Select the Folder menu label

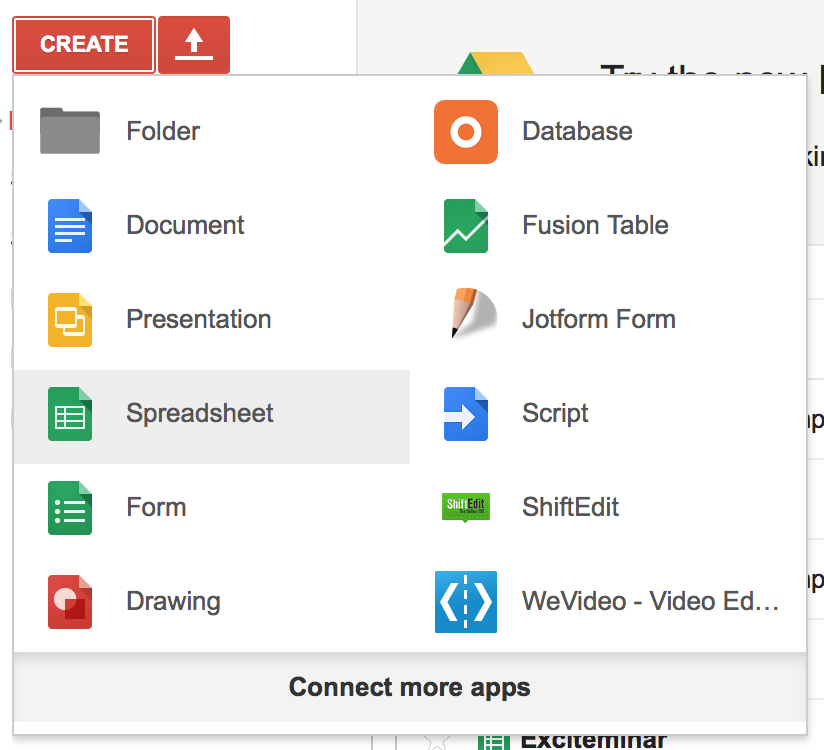point(163,131)
